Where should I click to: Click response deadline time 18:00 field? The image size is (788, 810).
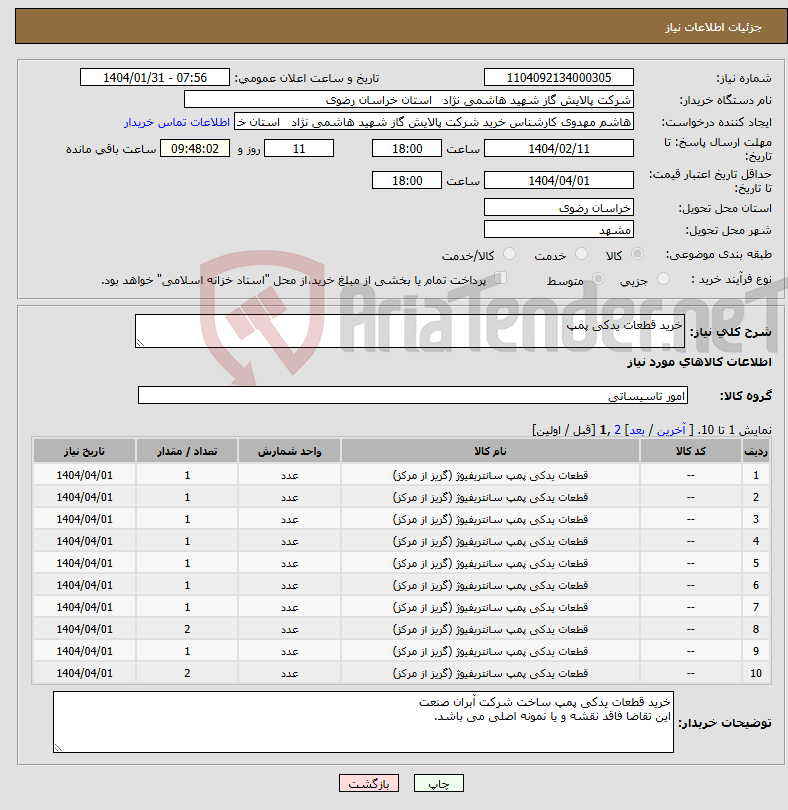pos(407,149)
